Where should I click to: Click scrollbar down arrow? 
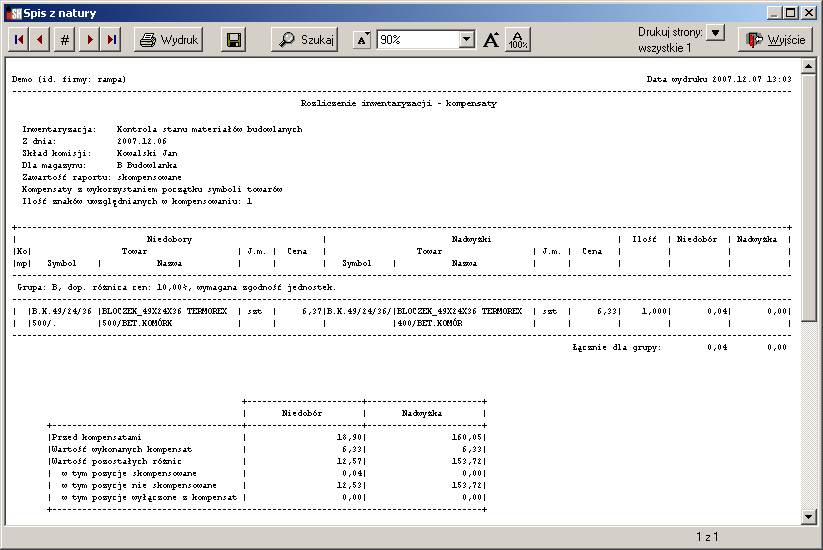(x=808, y=517)
